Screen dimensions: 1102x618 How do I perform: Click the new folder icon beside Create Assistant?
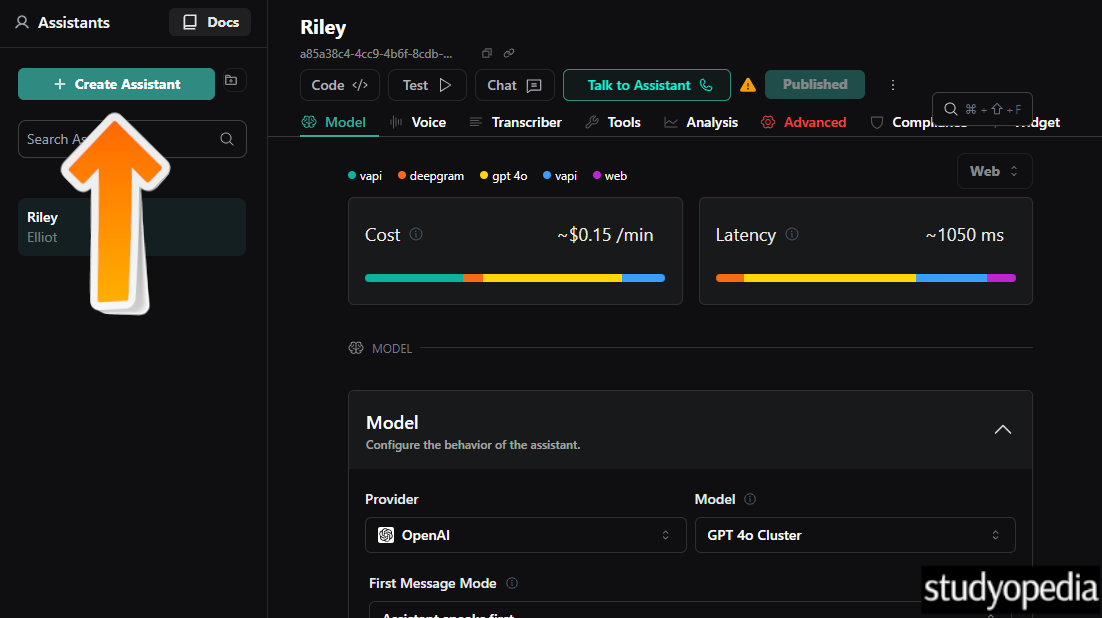click(x=231, y=81)
